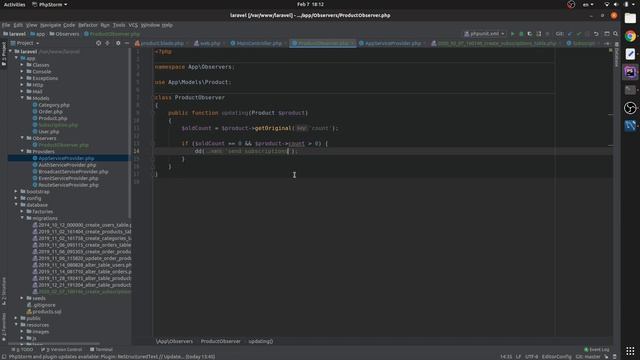Collapse the Observers folder
640x360 pixels.
(x=22, y=138)
